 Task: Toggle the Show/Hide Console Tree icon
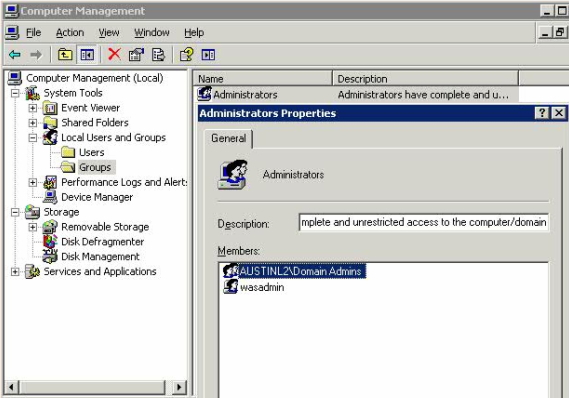(87, 55)
